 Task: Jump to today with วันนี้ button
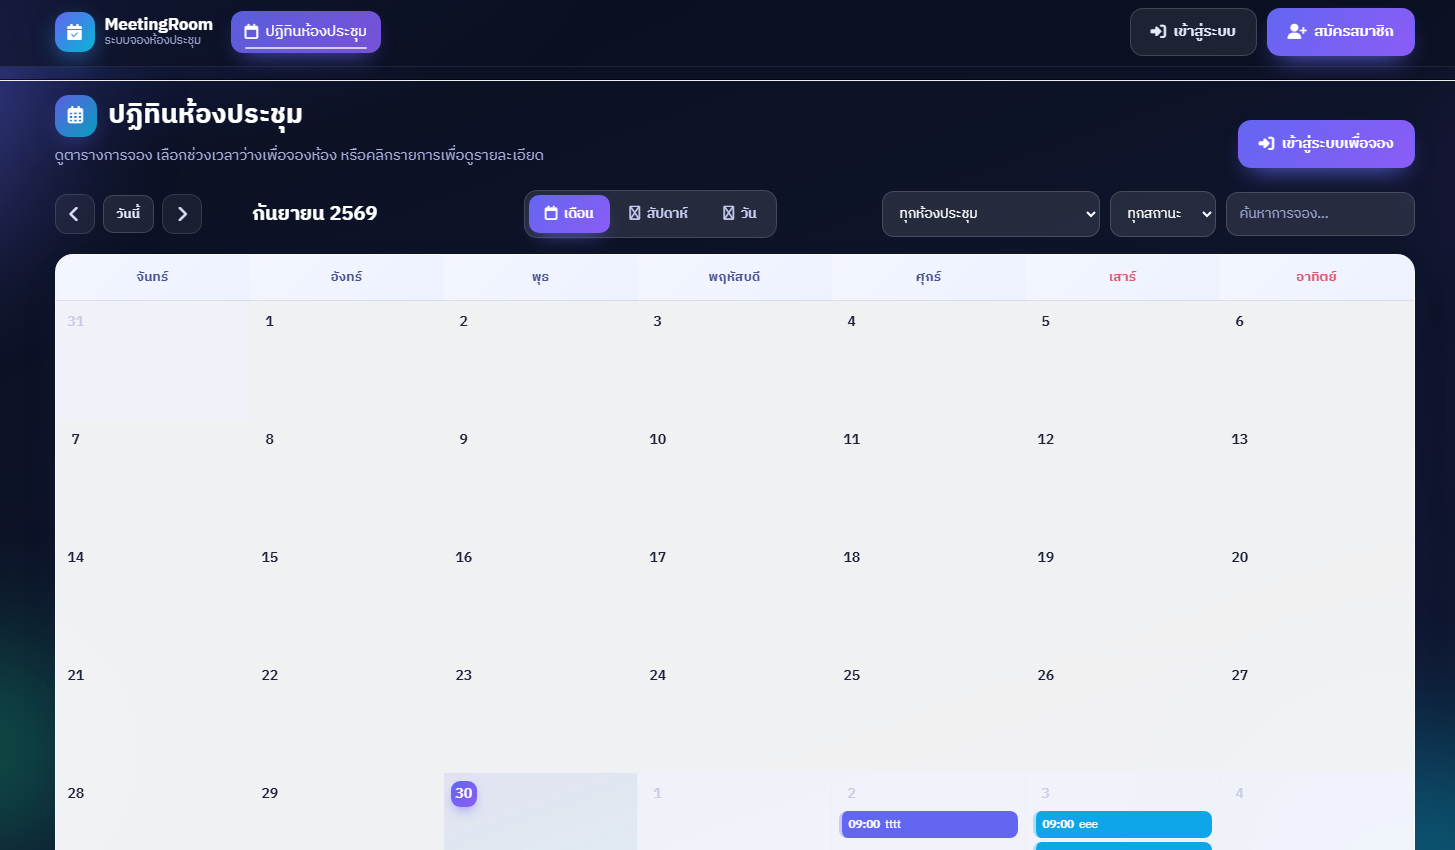click(x=128, y=214)
